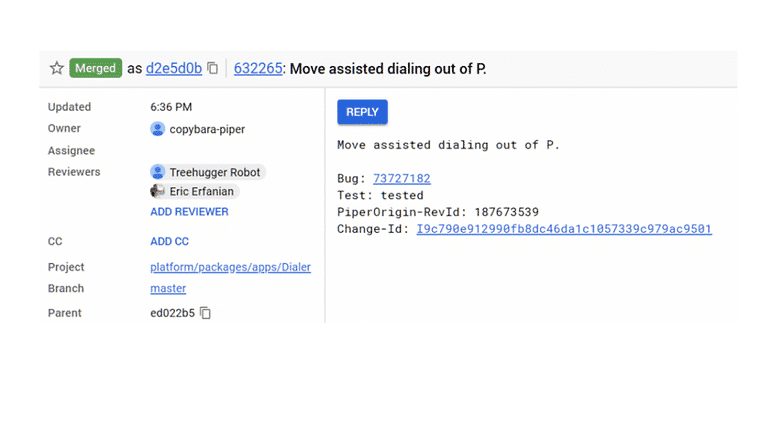Click the blue REPLY button
782x429 pixels.
[362, 112]
